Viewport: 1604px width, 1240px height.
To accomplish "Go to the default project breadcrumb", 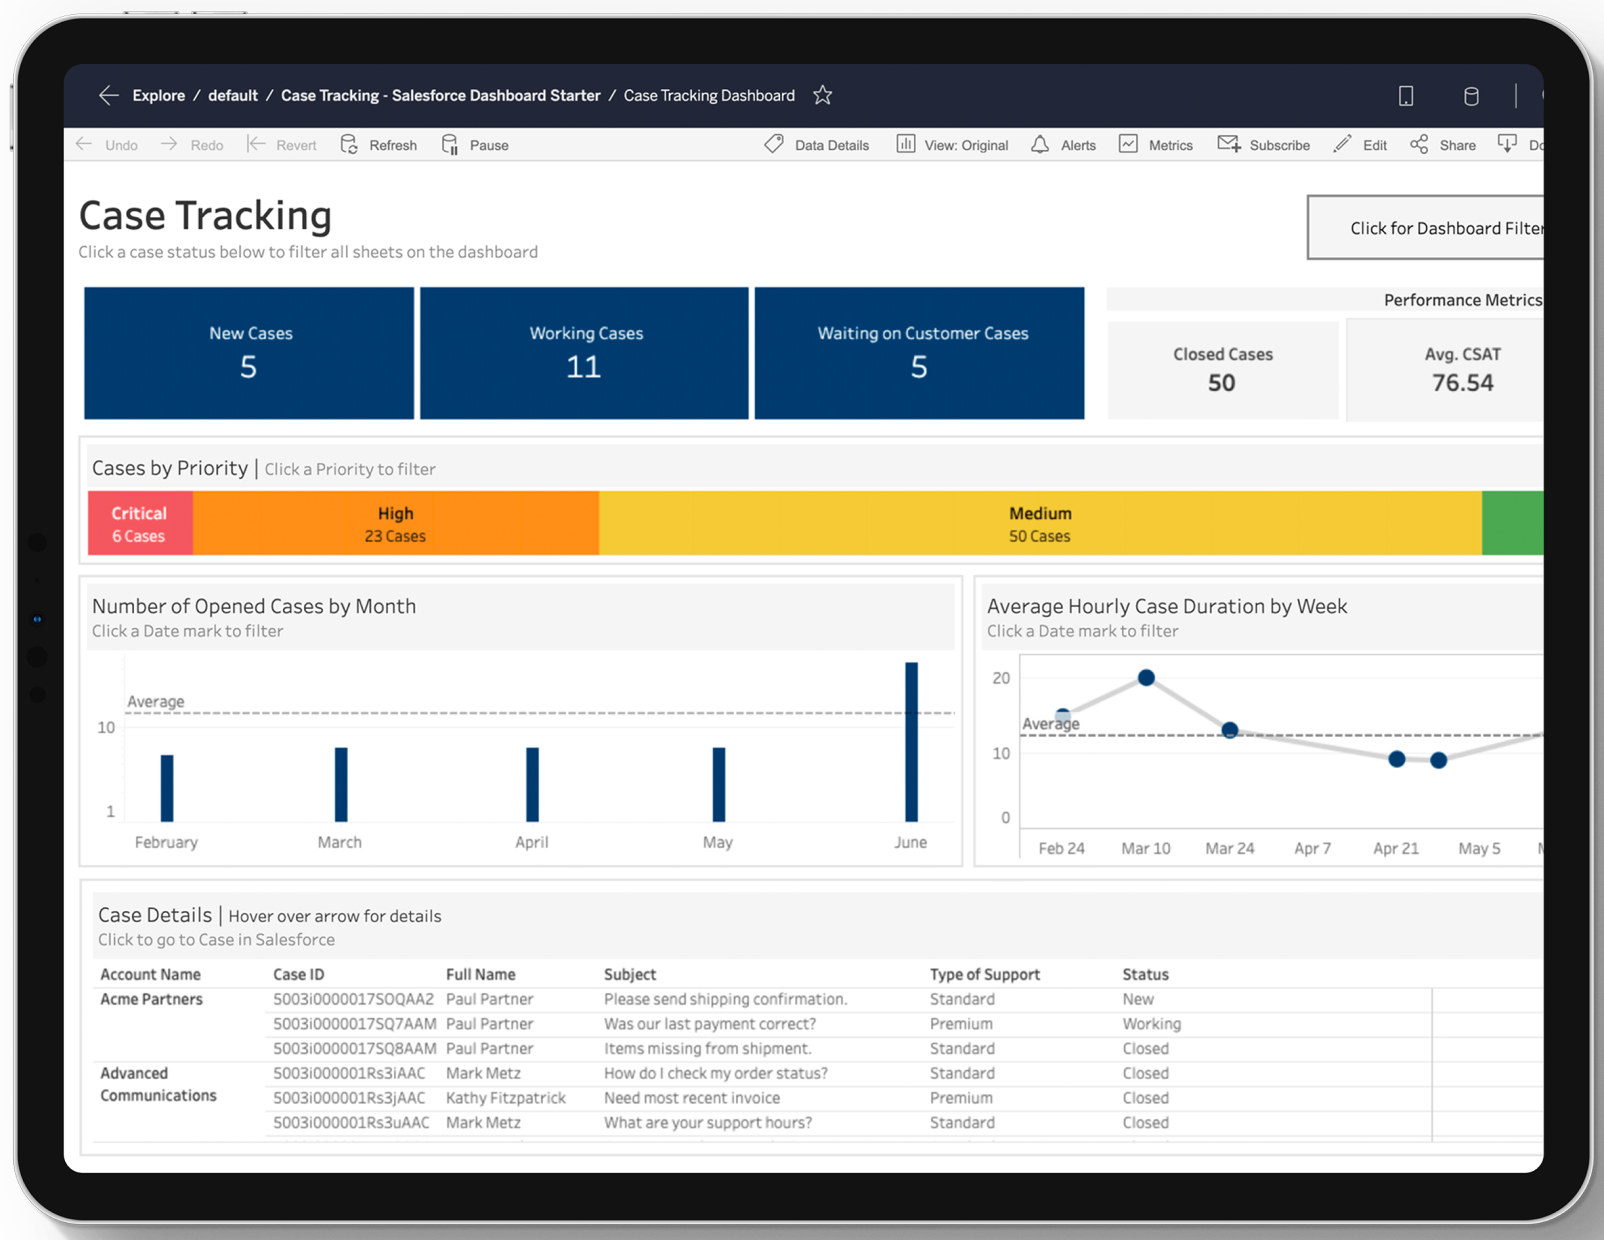I will [233, 95].
